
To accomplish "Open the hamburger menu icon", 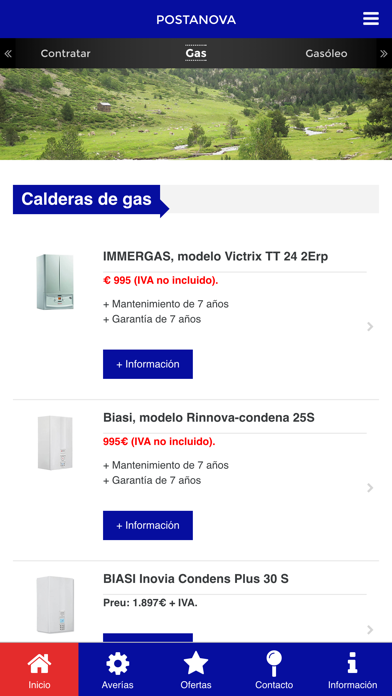I will click(x=371, y=19).
